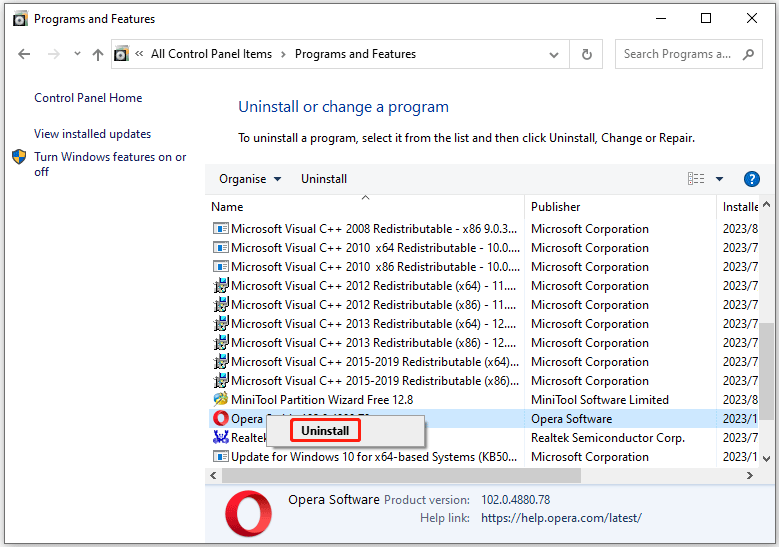
Task: Click the back navigation arrow
Action: 24,54
